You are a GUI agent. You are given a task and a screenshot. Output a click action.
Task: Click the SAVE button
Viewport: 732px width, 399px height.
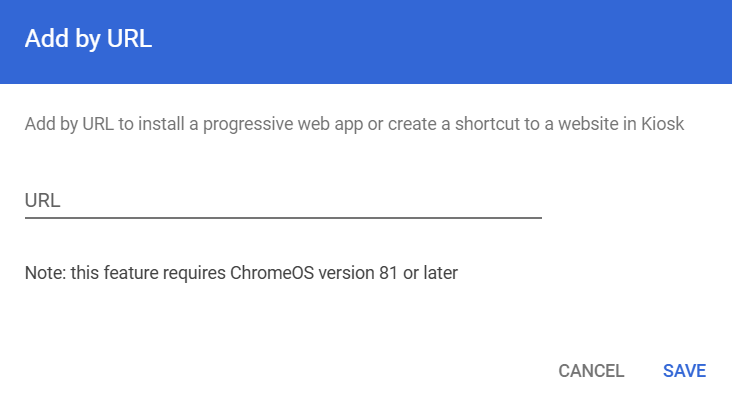click(684, 371)
